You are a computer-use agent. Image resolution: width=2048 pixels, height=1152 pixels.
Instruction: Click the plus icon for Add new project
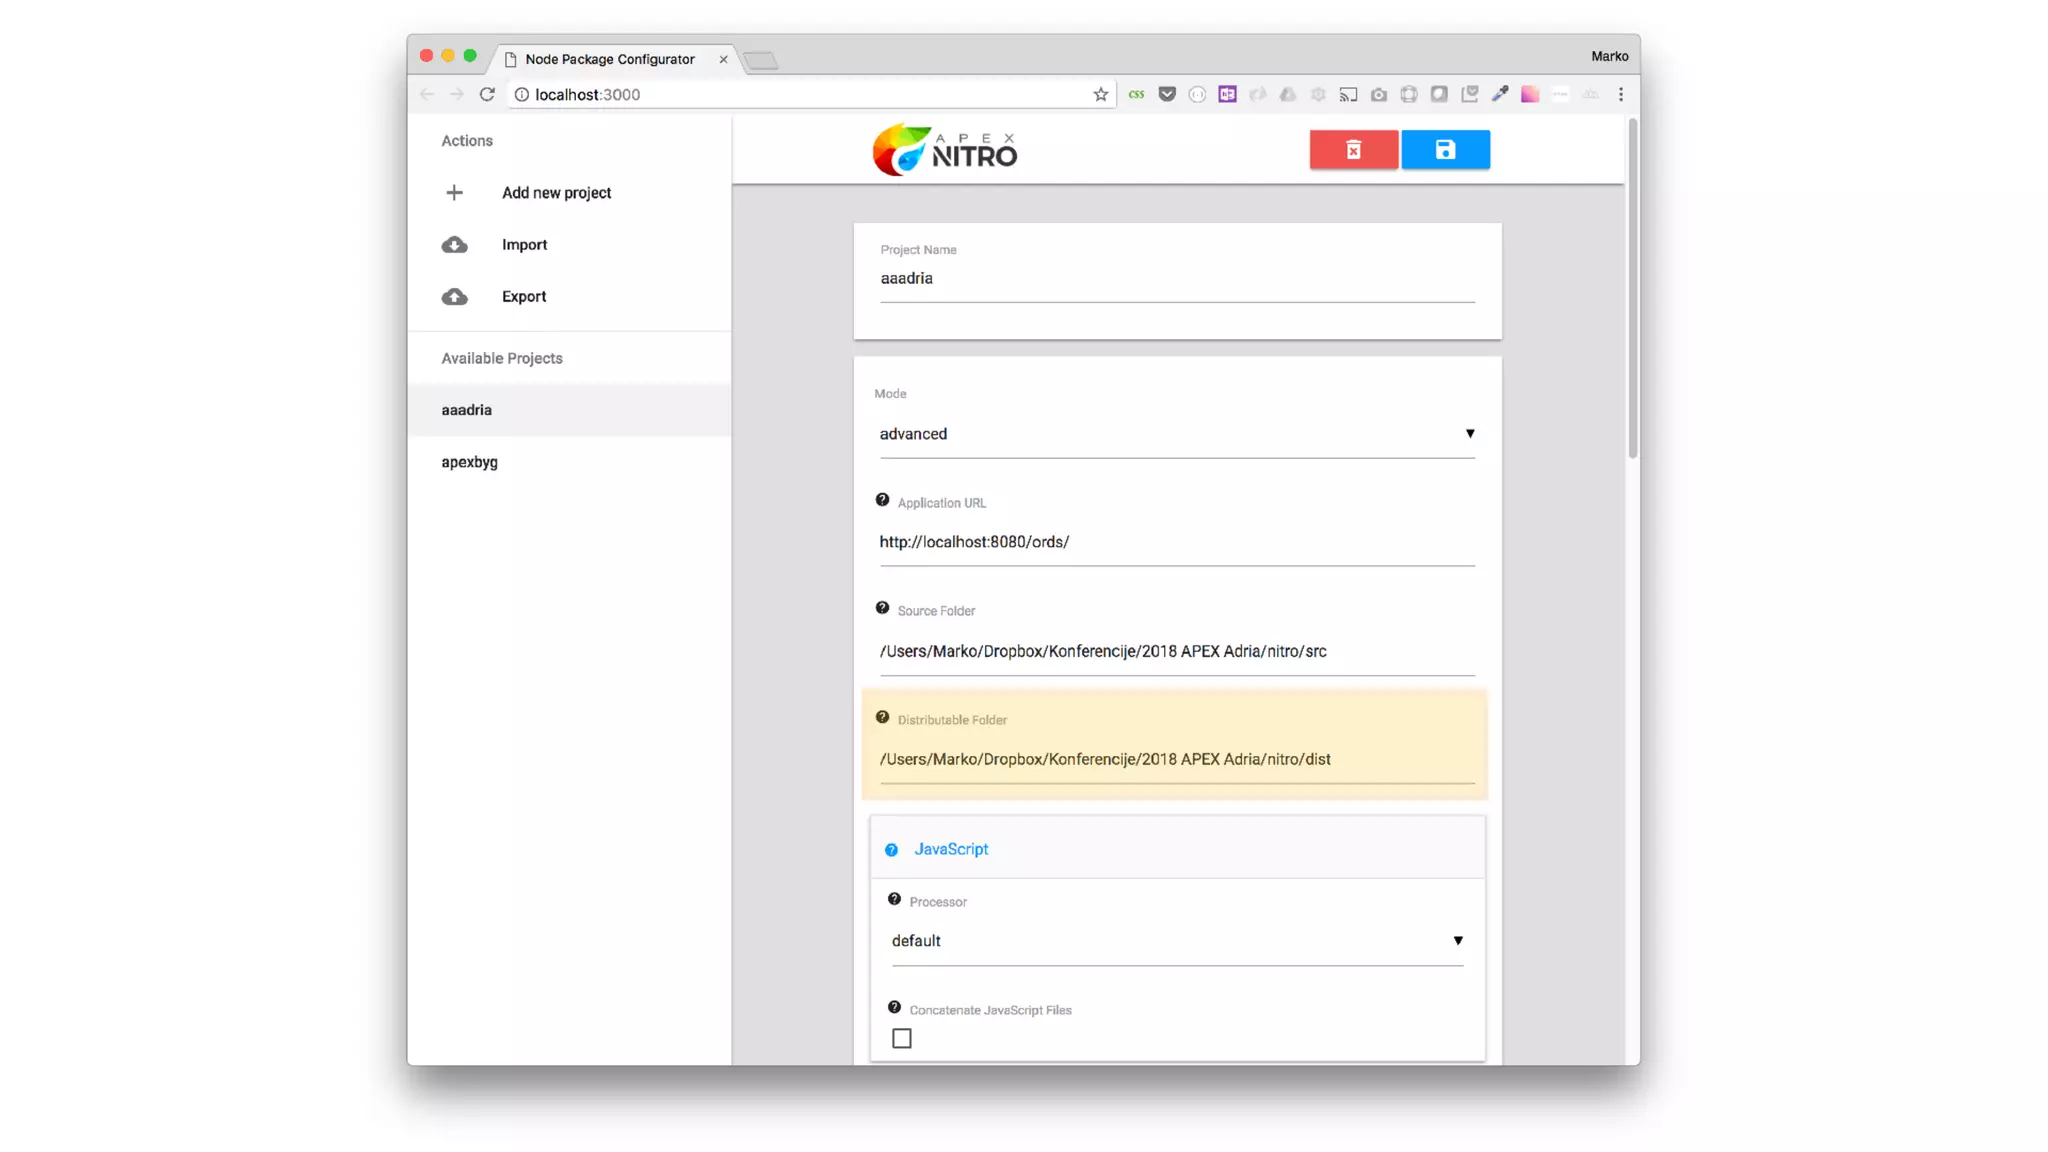[454, 192]
